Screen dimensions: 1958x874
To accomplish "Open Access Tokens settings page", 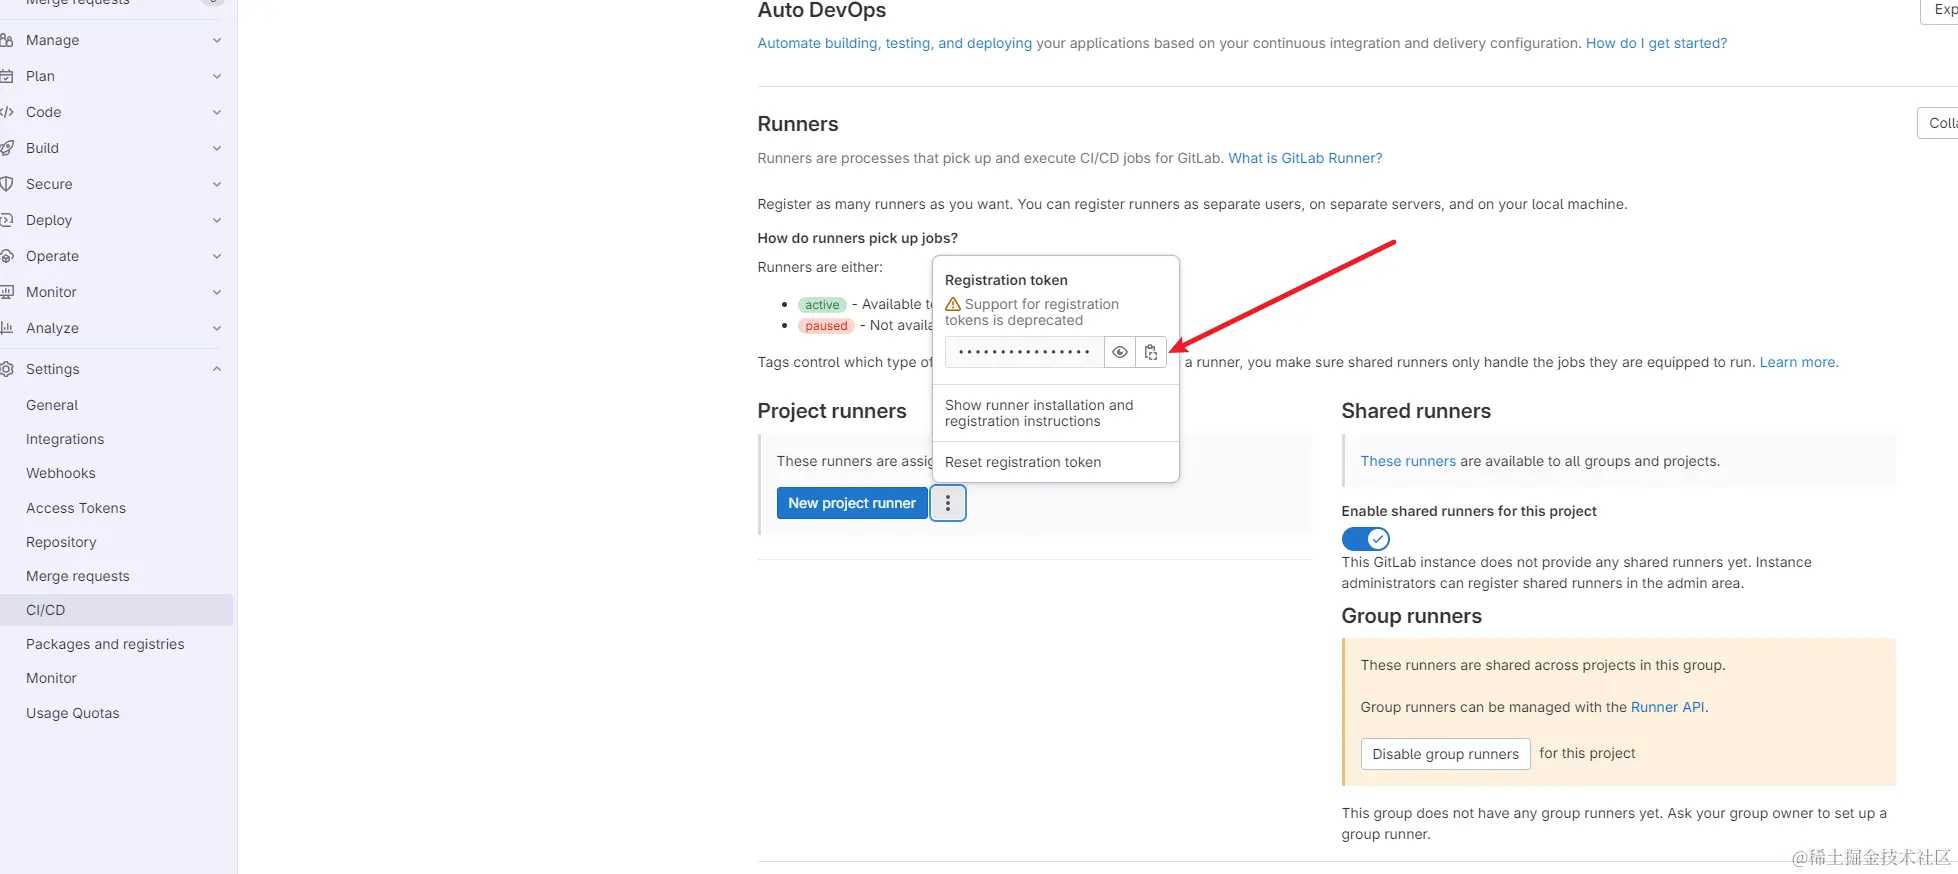I will [76, 508].
